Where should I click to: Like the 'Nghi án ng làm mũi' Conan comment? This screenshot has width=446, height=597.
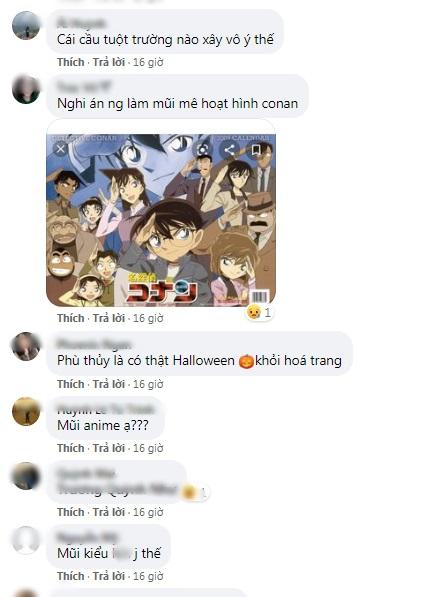pyautogui.click(x=70, y=318)
